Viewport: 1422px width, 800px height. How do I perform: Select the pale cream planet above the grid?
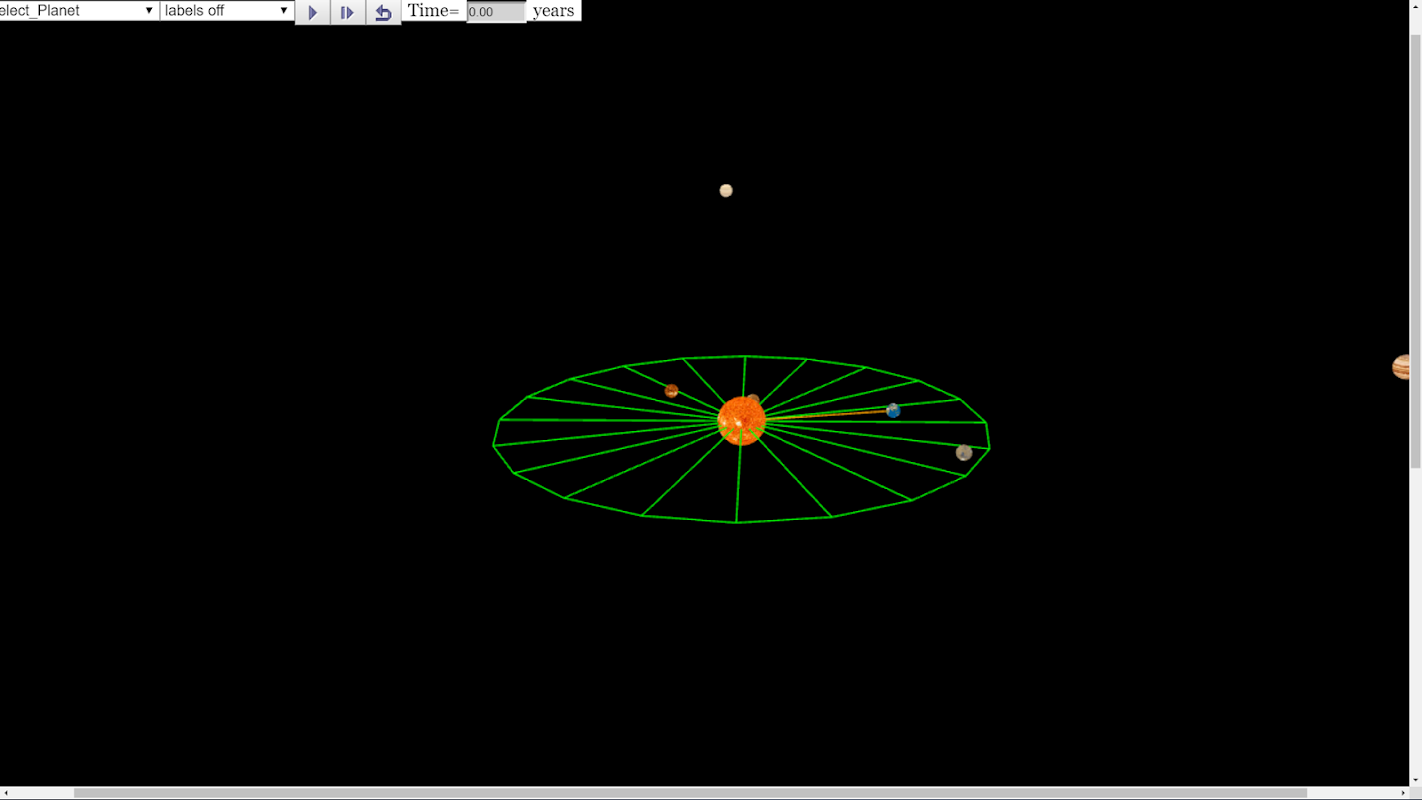pos(726,191)
